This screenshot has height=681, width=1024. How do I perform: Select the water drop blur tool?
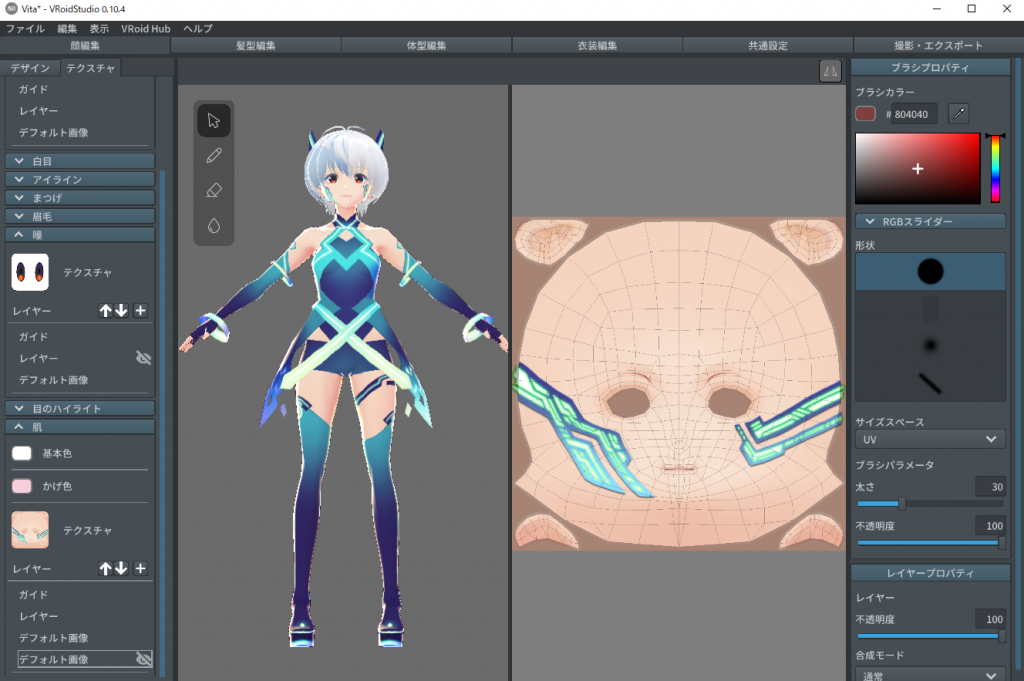213,225
